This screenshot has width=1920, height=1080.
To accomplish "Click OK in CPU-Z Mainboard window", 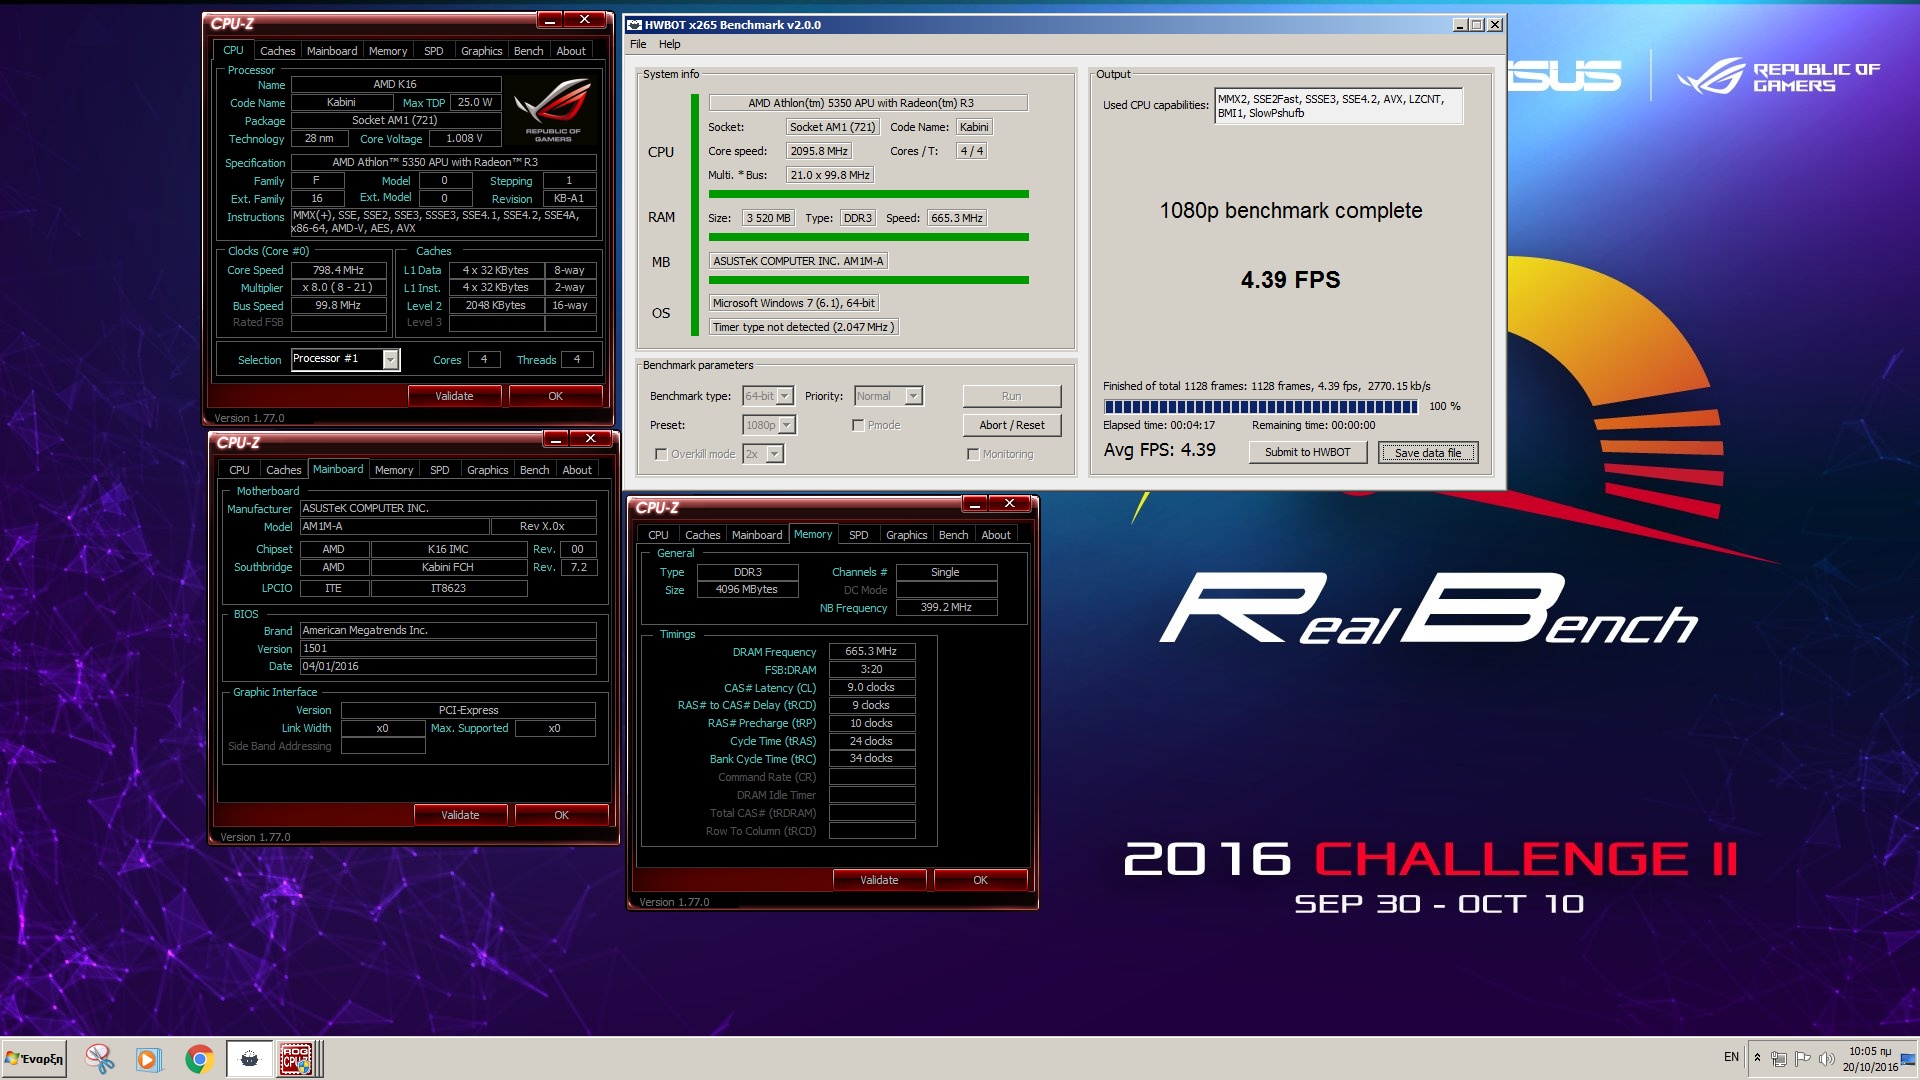I will click(561, 815).
